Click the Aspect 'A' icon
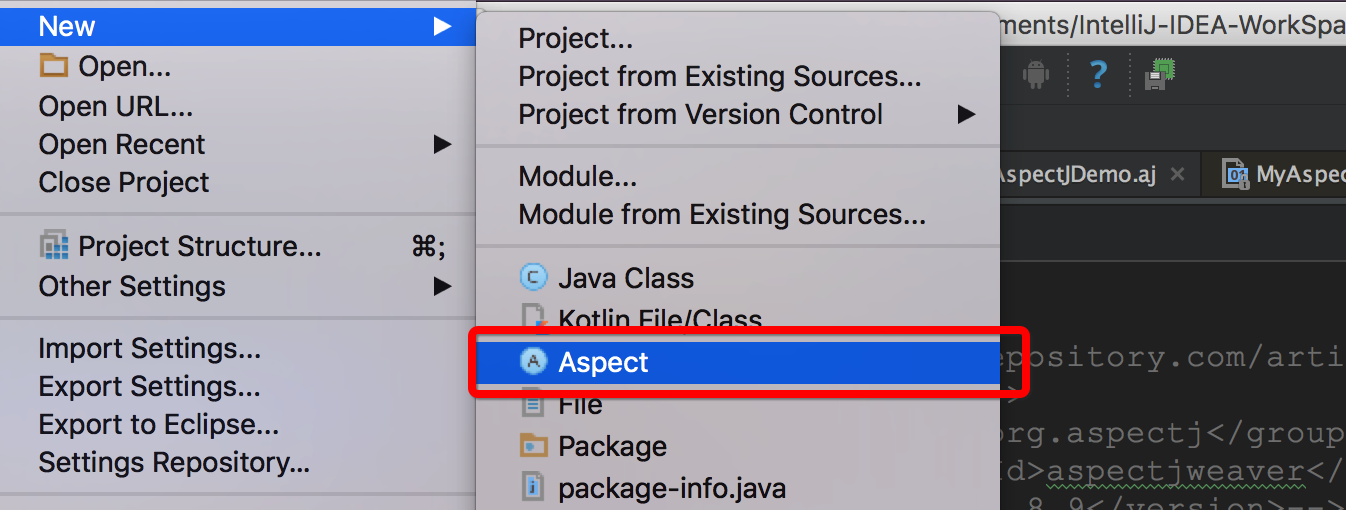This screenshot has width=1346, height=510. click(x=535, y=362)
